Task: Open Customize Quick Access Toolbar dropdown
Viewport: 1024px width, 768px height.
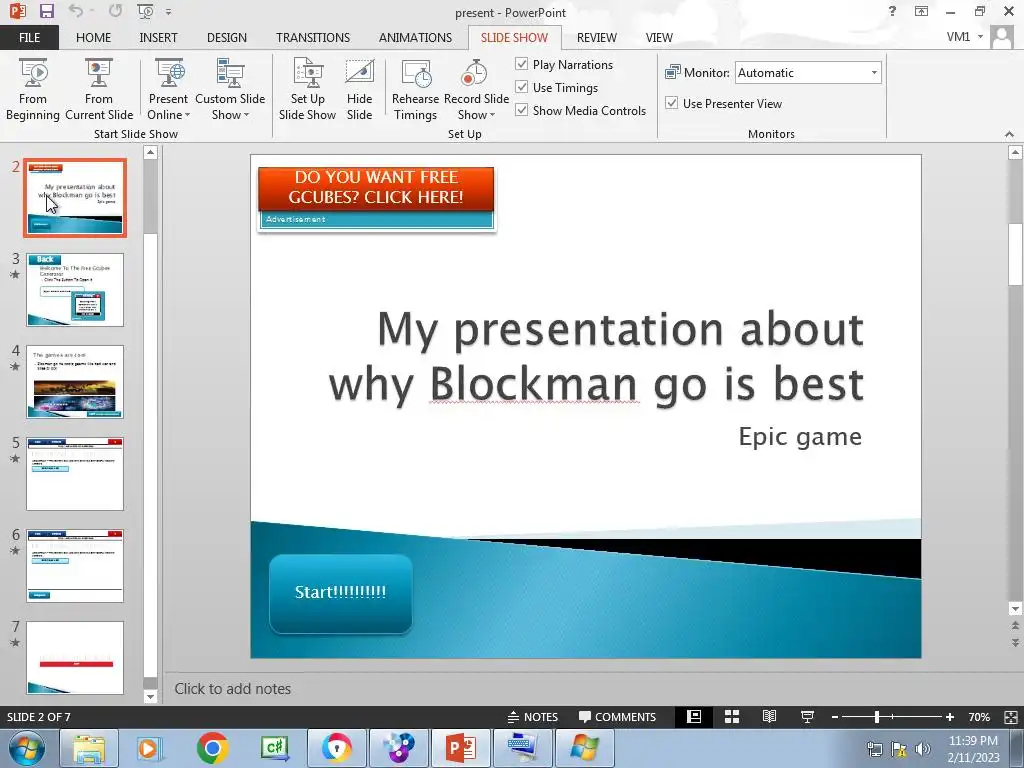Action: coord(168,12)
